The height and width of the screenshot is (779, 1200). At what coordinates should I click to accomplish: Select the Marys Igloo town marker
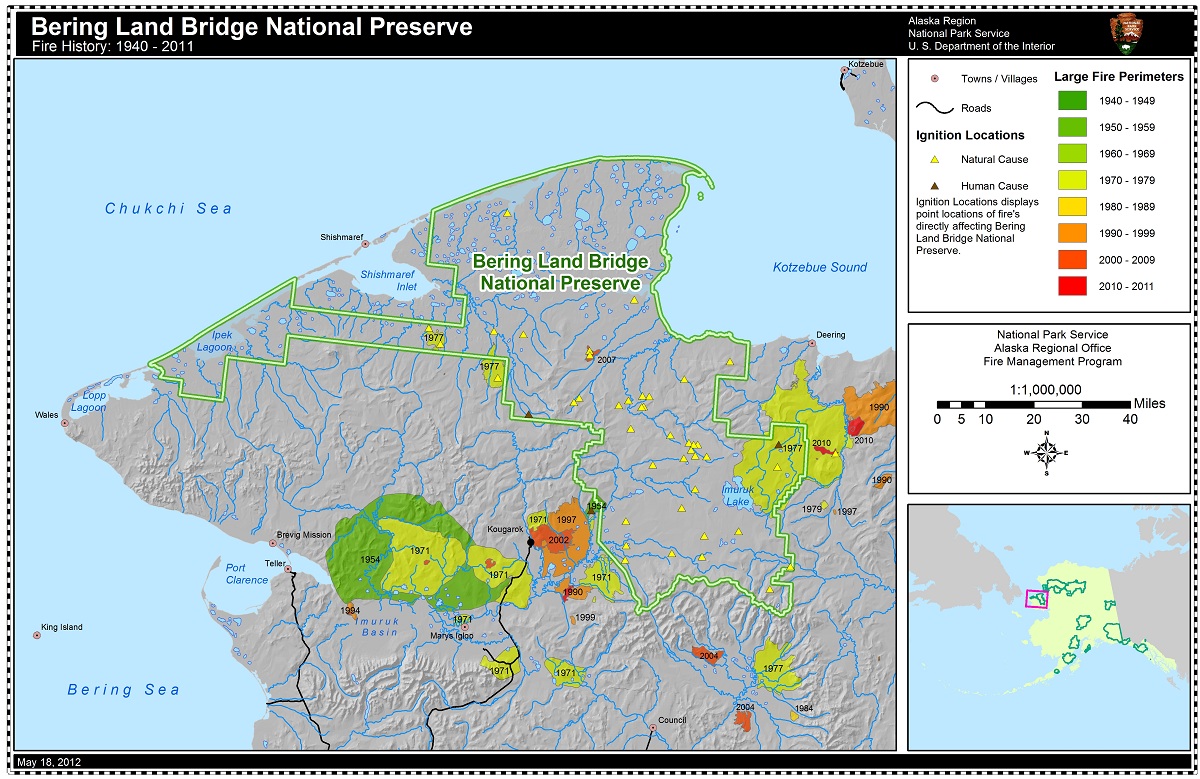pos(463,625)
